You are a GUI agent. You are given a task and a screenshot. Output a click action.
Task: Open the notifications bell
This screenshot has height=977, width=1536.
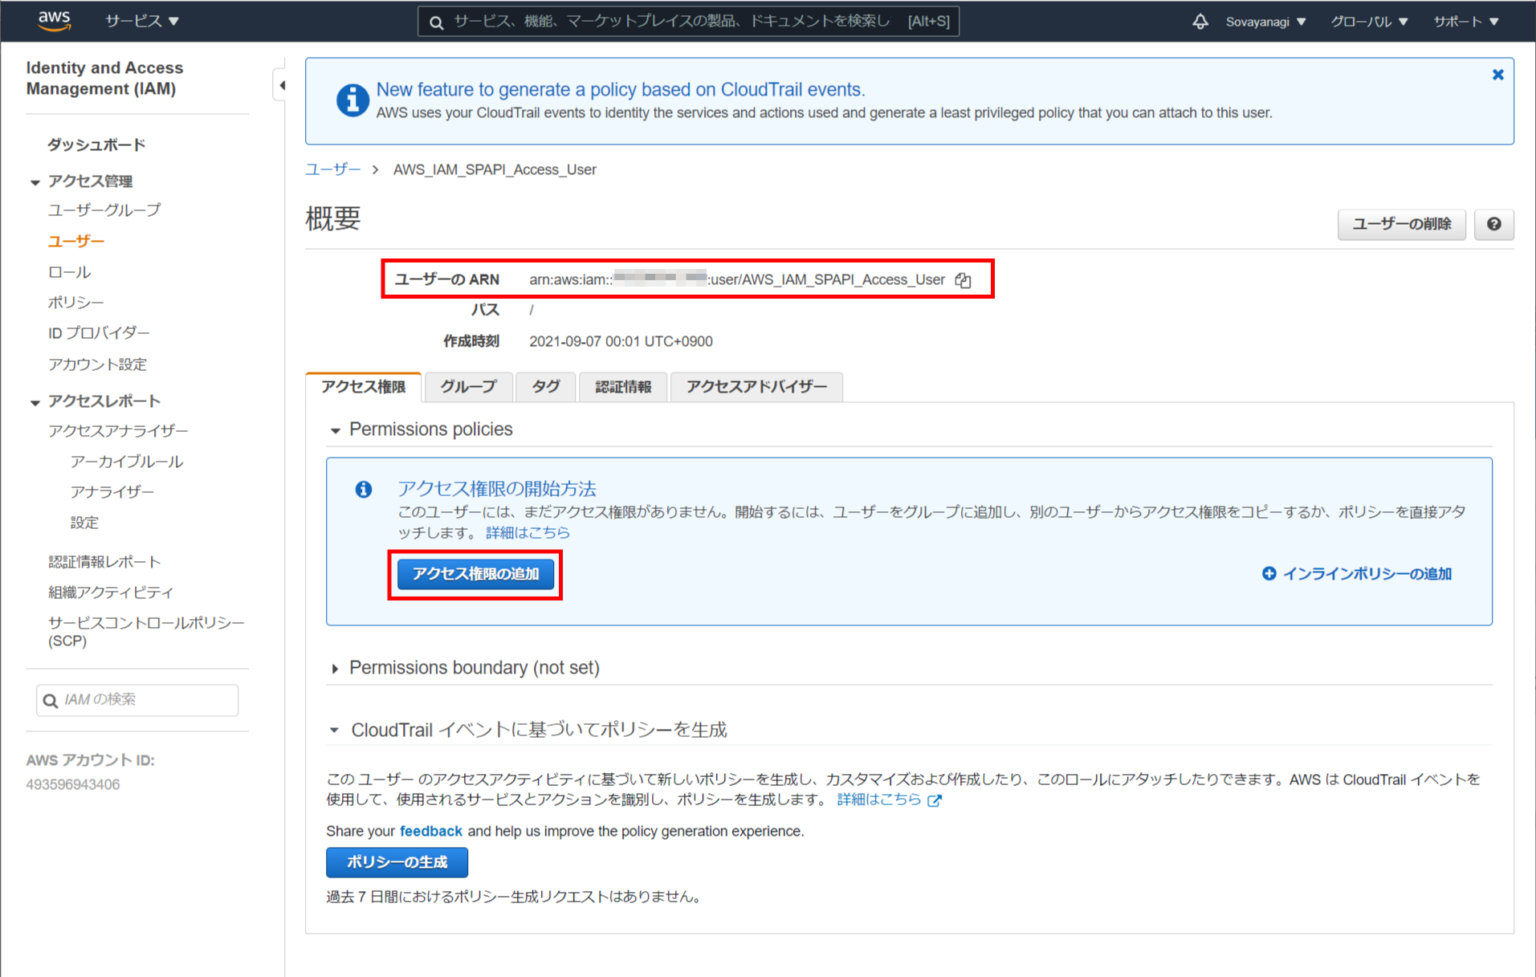coord(1199,20)
